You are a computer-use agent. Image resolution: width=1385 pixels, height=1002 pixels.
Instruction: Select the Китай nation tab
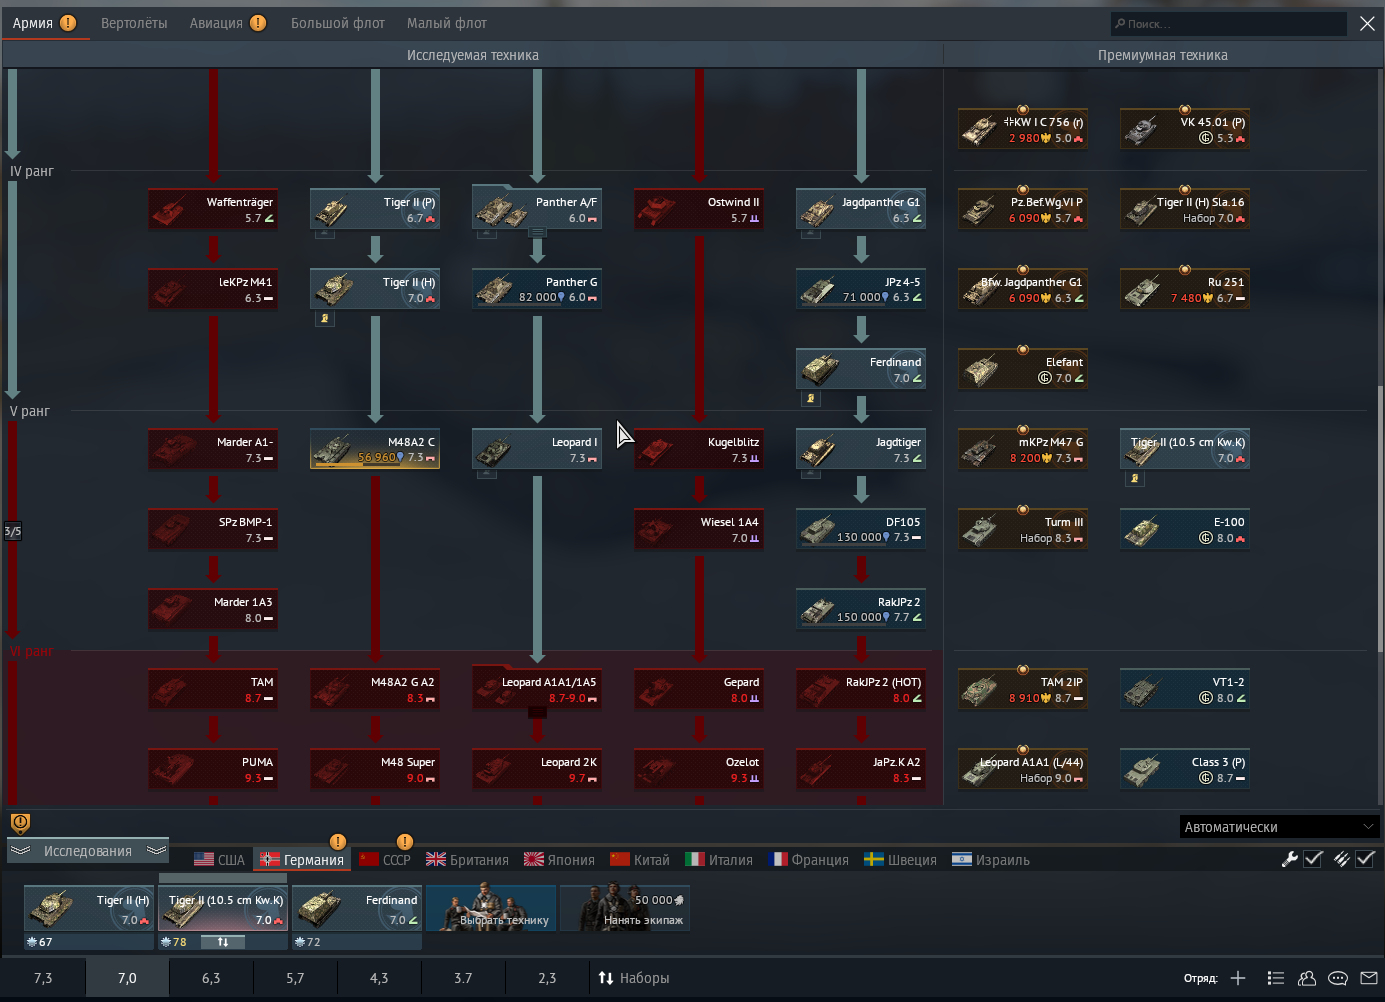640,859
